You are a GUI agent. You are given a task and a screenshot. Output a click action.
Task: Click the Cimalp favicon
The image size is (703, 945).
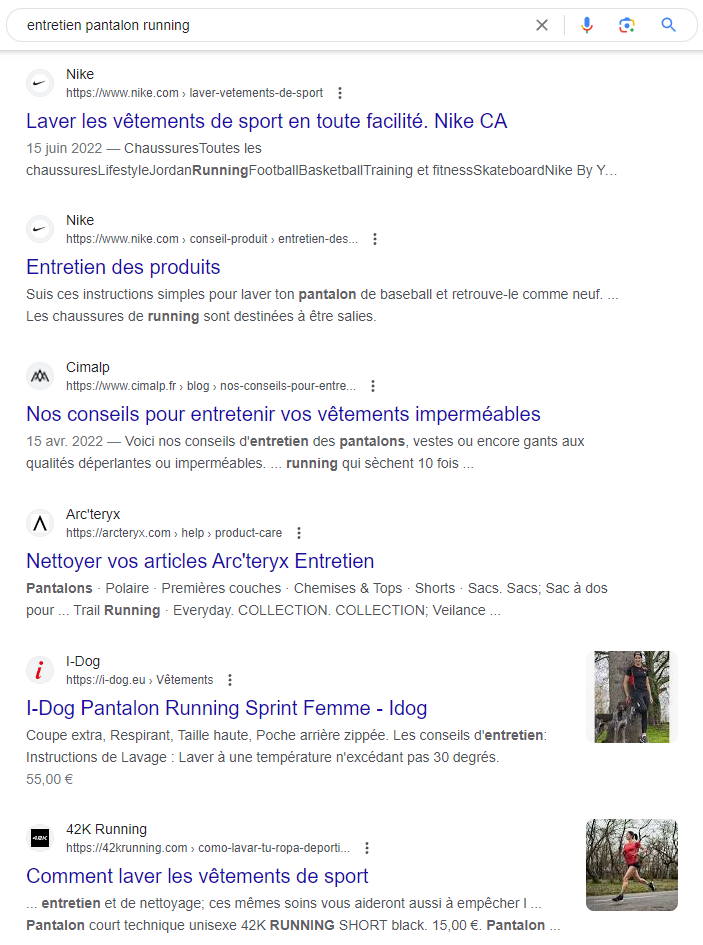pos(40,376)
